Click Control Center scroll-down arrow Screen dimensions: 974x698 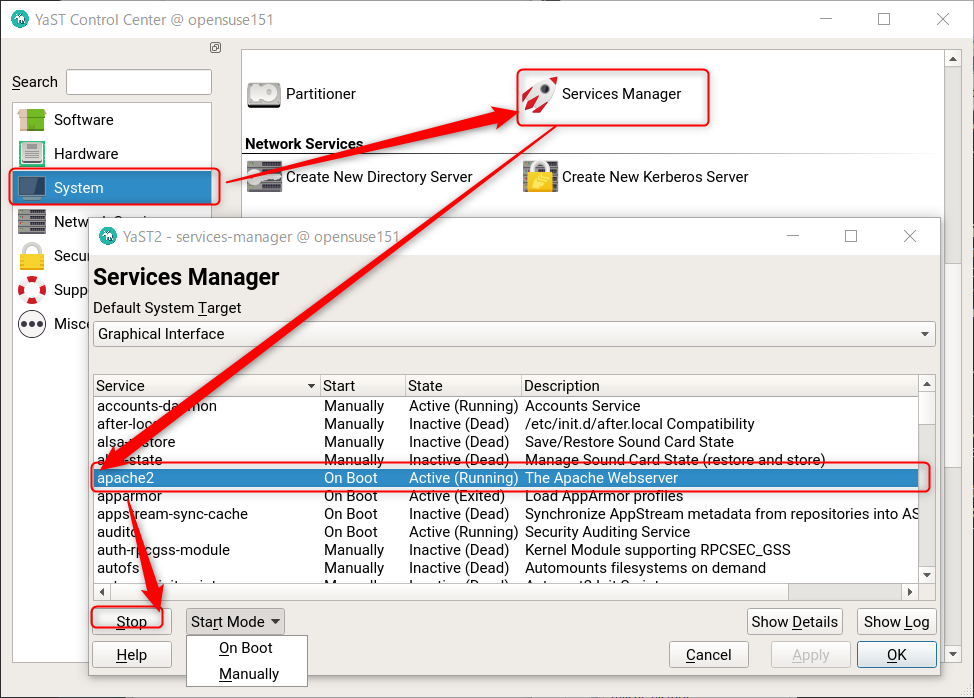[x=952, y=654]
